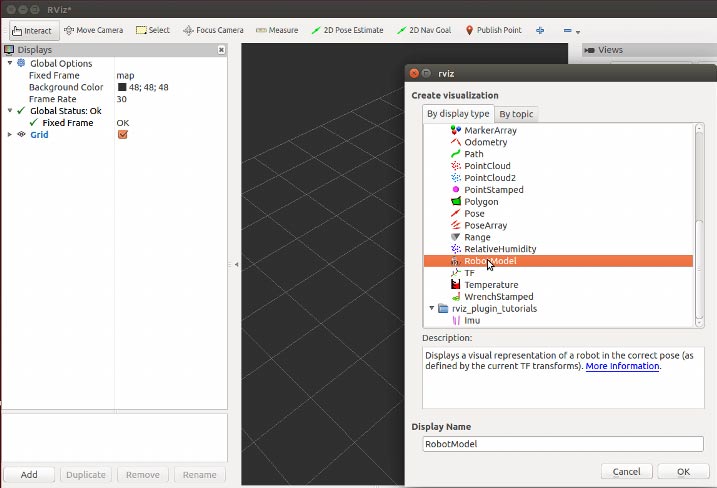Image resolution: width=717 pixels, height=488 pixels.
Task: Pick the Measure tool
Action: [277, 30]
